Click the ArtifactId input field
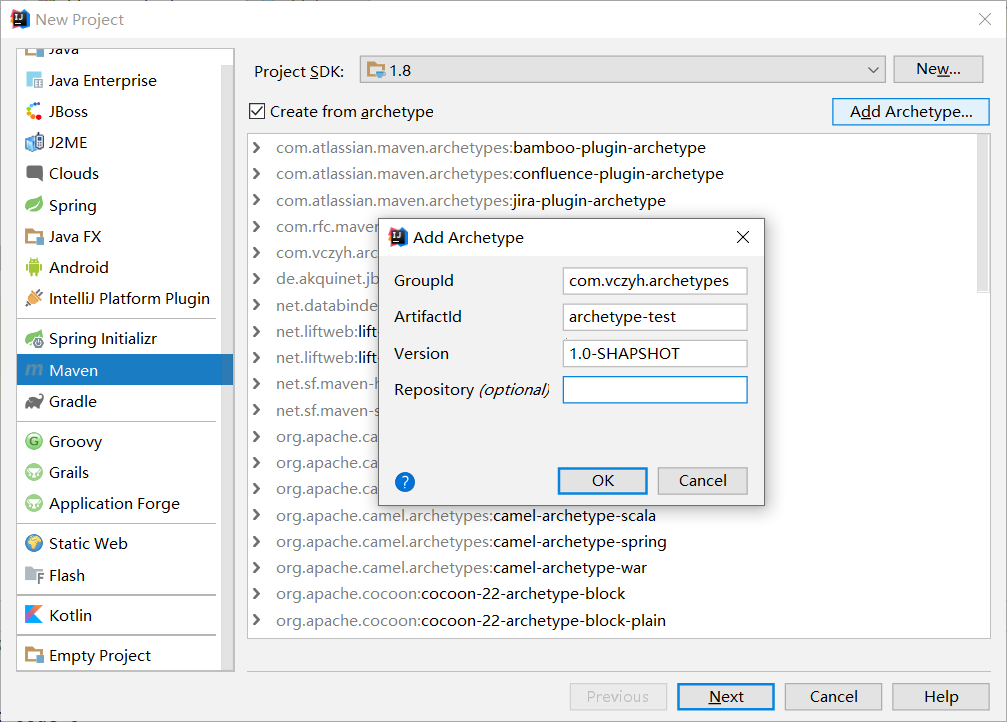Viewport: 1007px width, 722px height. click(x=655, y=317)
